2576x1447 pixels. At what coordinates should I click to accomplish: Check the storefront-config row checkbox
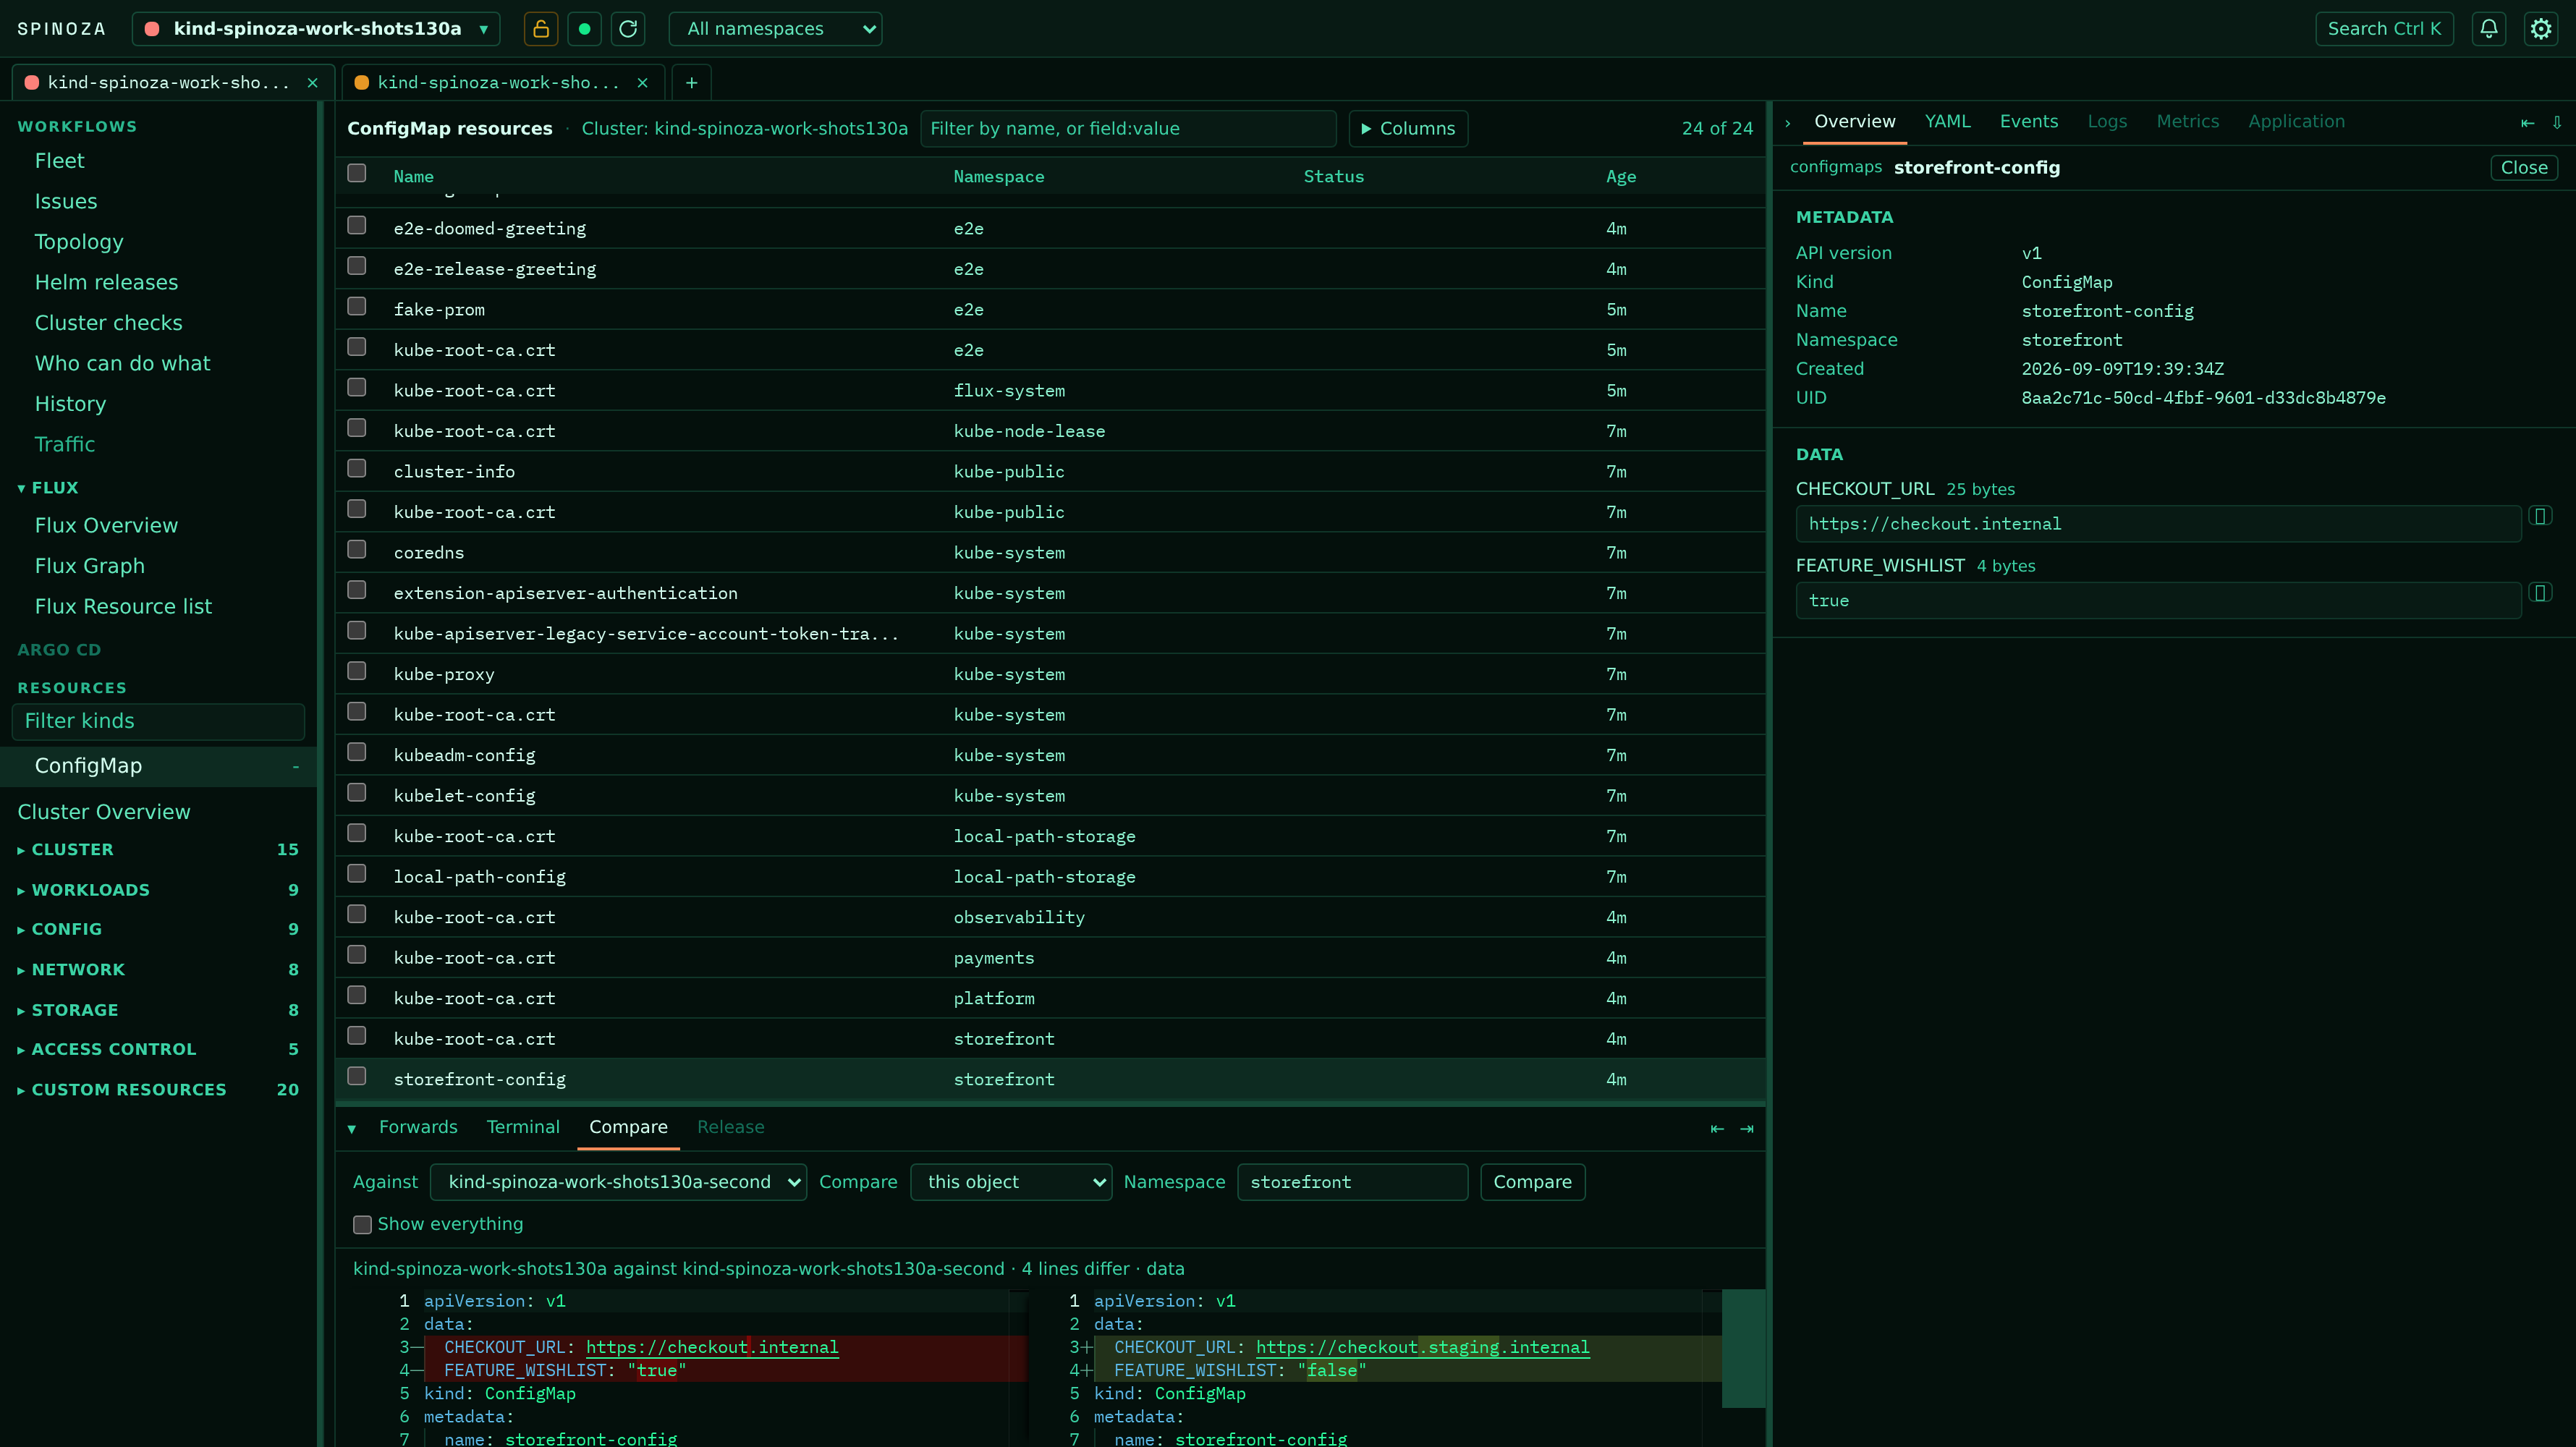click(x=357, y=1076)
